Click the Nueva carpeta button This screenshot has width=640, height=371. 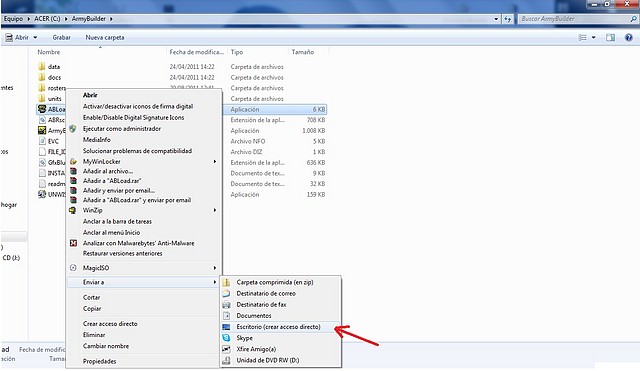point(104,38)
